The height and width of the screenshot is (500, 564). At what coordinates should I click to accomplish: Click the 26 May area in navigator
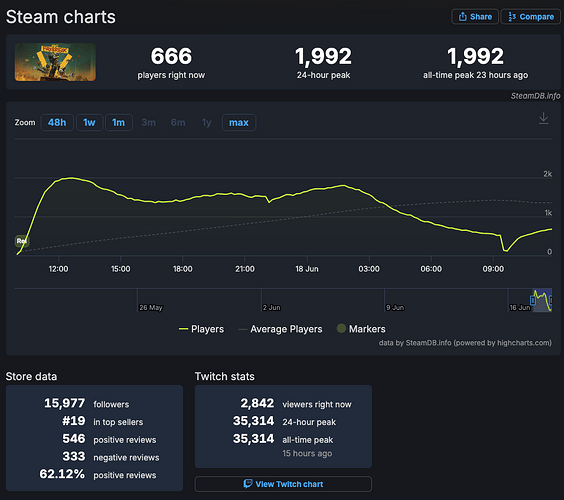coord(151,308)
